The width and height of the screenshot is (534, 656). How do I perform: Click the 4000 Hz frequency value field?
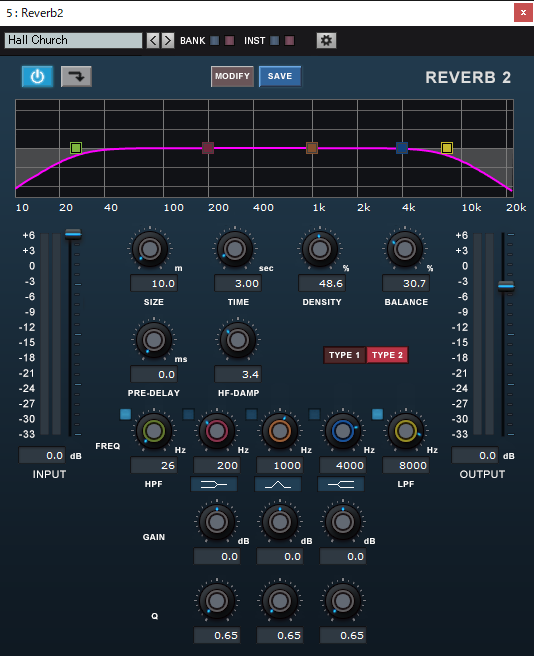[x=343, y=465]
